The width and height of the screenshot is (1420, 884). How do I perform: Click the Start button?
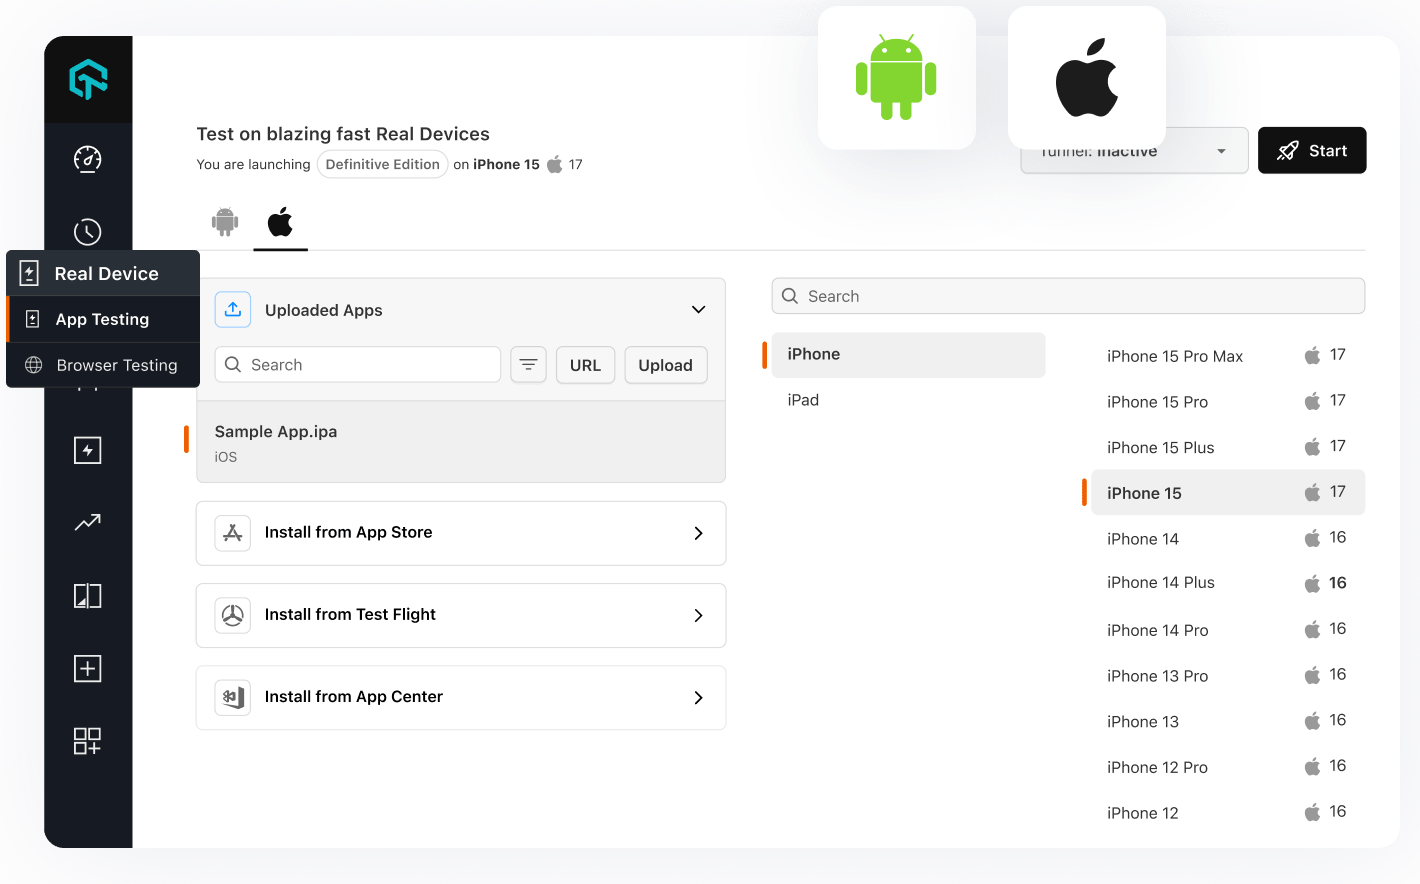pyautogui.click(x=1312, y=150)
